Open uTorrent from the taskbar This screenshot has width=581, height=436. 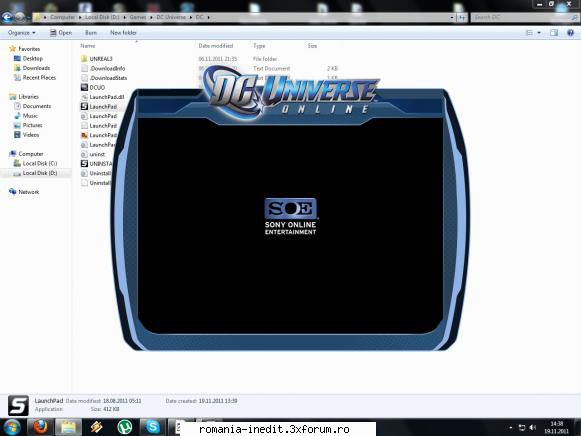coord(125,427)
